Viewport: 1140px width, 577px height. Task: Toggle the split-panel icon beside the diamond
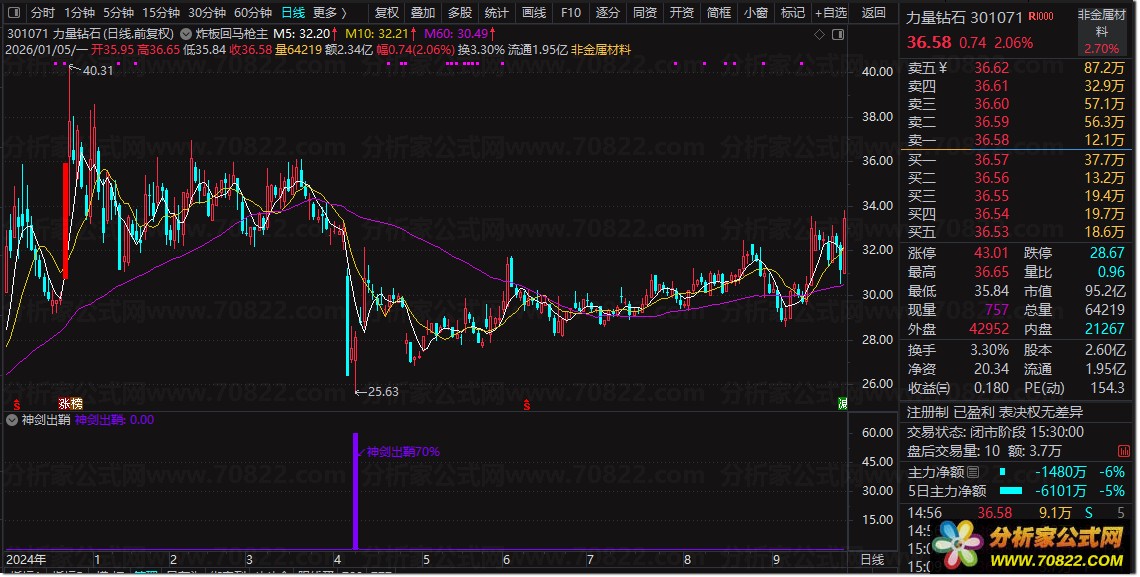click(x=838, y=34)
